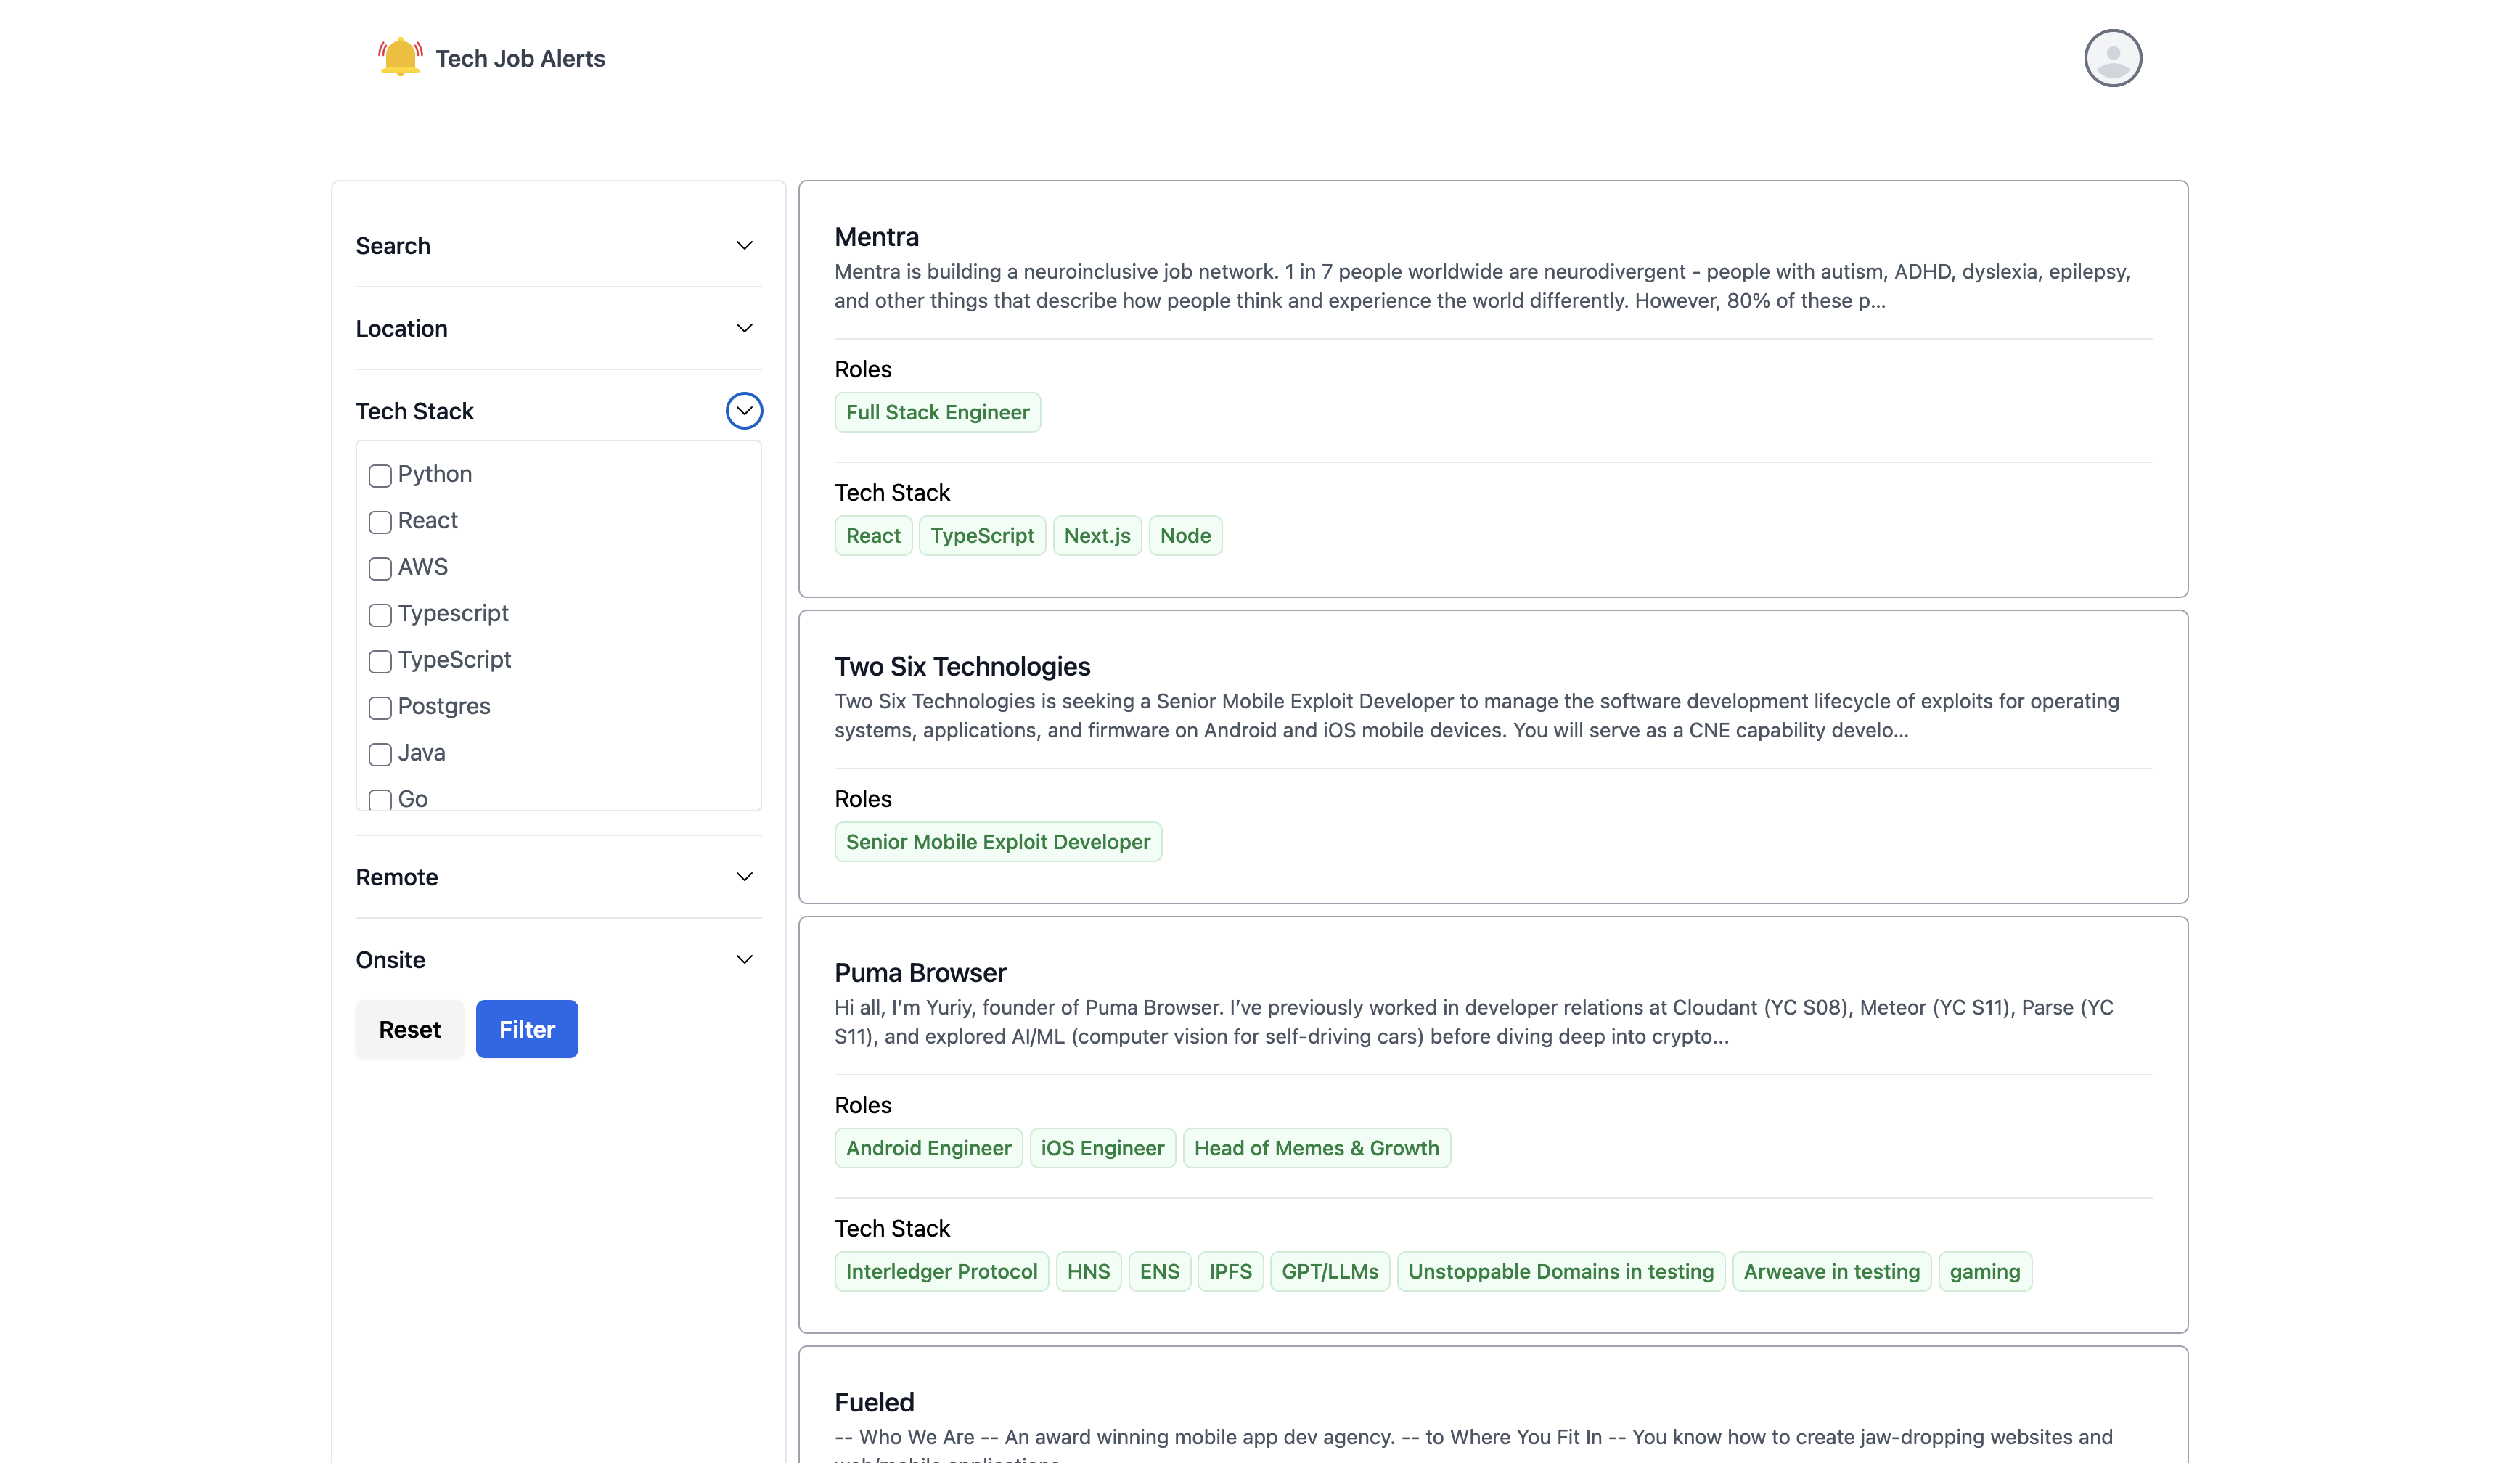Screen dimensions: 2520x1463
Task: Check the camel-case TypeScript checkbox
Action: 380,662
